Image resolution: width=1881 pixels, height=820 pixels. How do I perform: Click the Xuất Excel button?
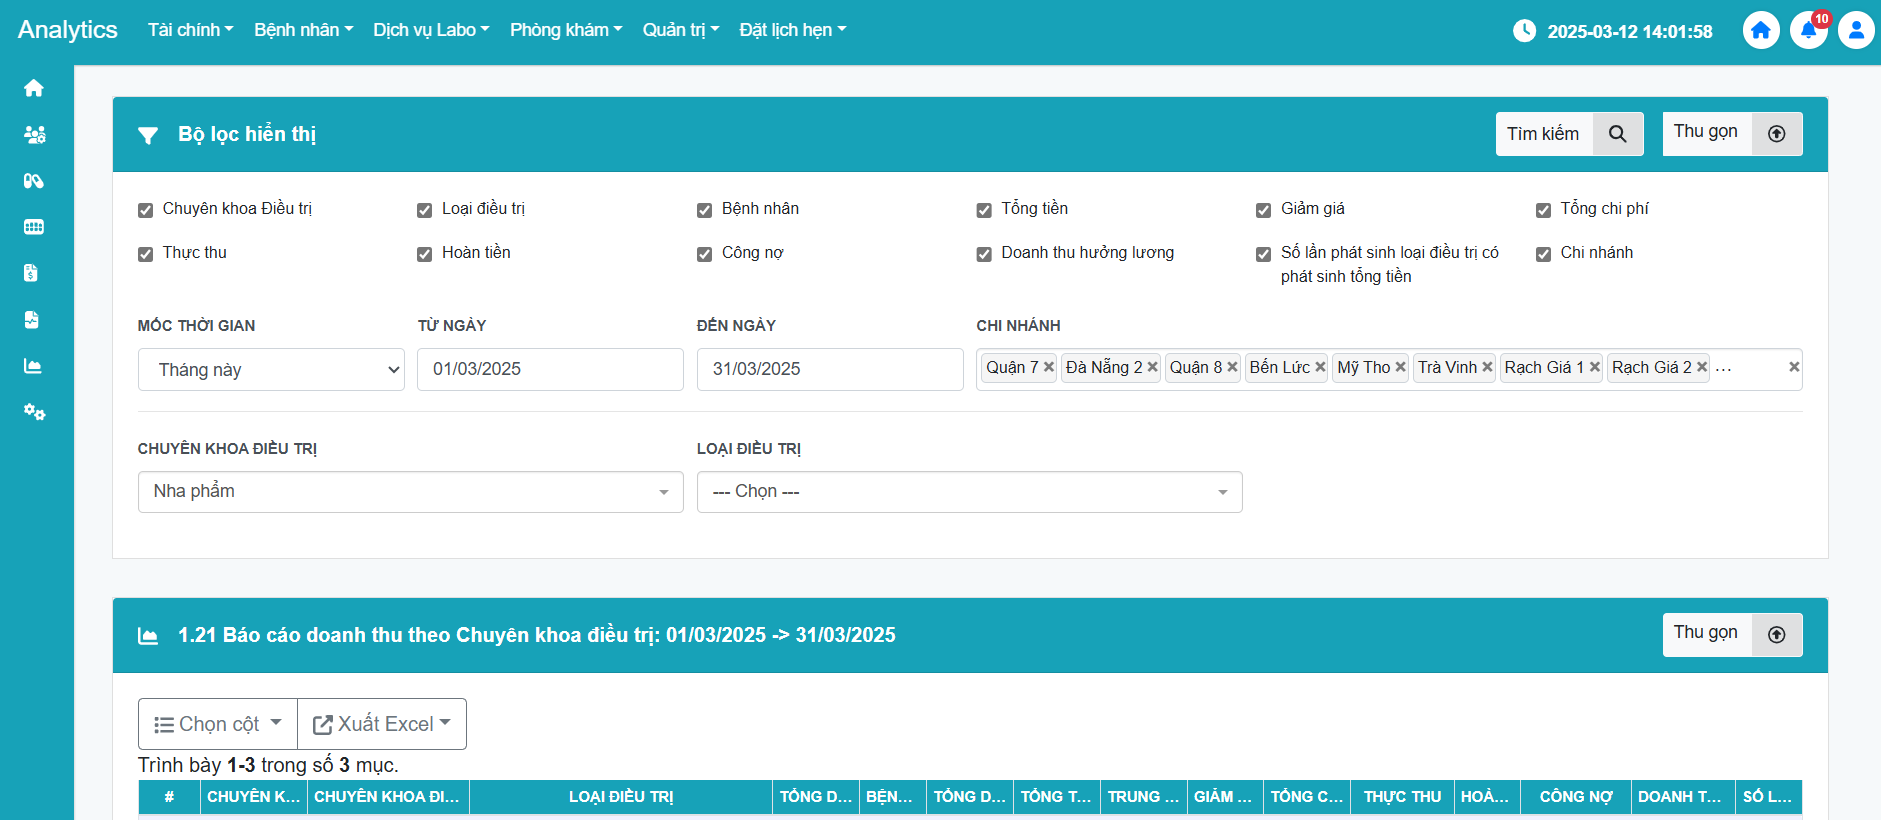click(382, 724)
